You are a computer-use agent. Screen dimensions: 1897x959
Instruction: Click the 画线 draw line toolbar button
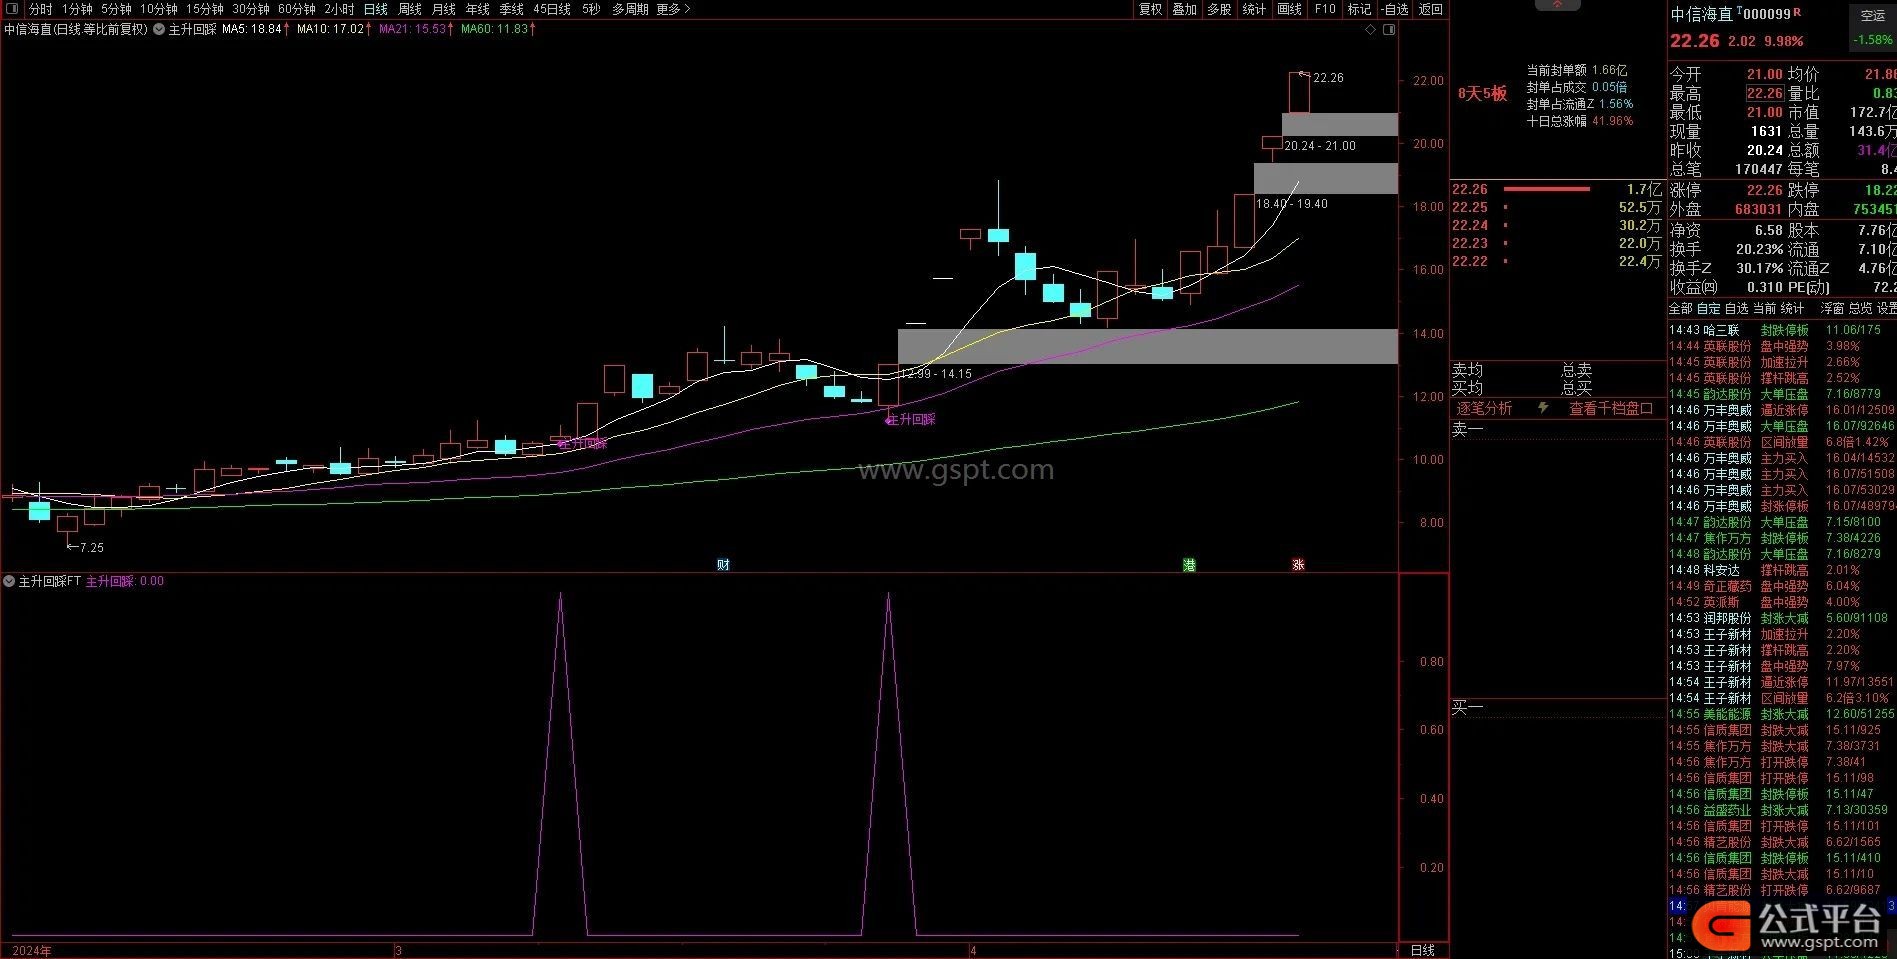tap(1290, 9)
